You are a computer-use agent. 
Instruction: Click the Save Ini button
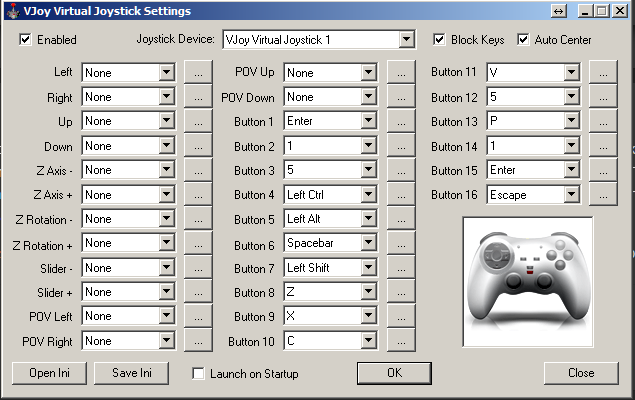coord(132,373)
